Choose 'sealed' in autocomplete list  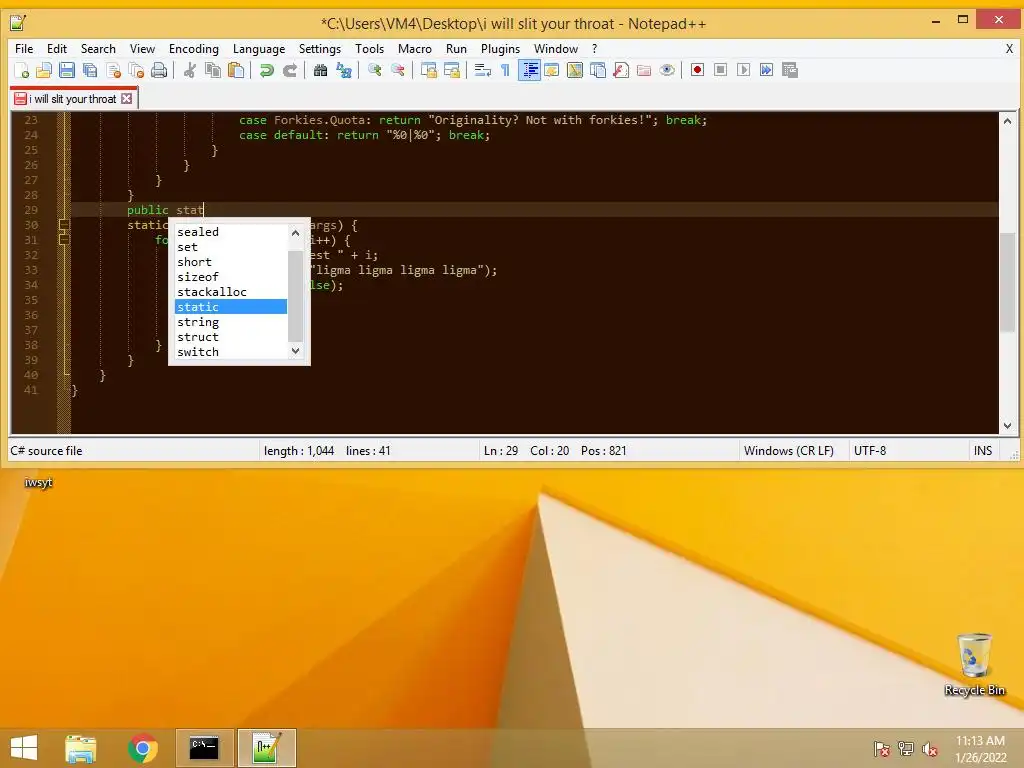231,232
